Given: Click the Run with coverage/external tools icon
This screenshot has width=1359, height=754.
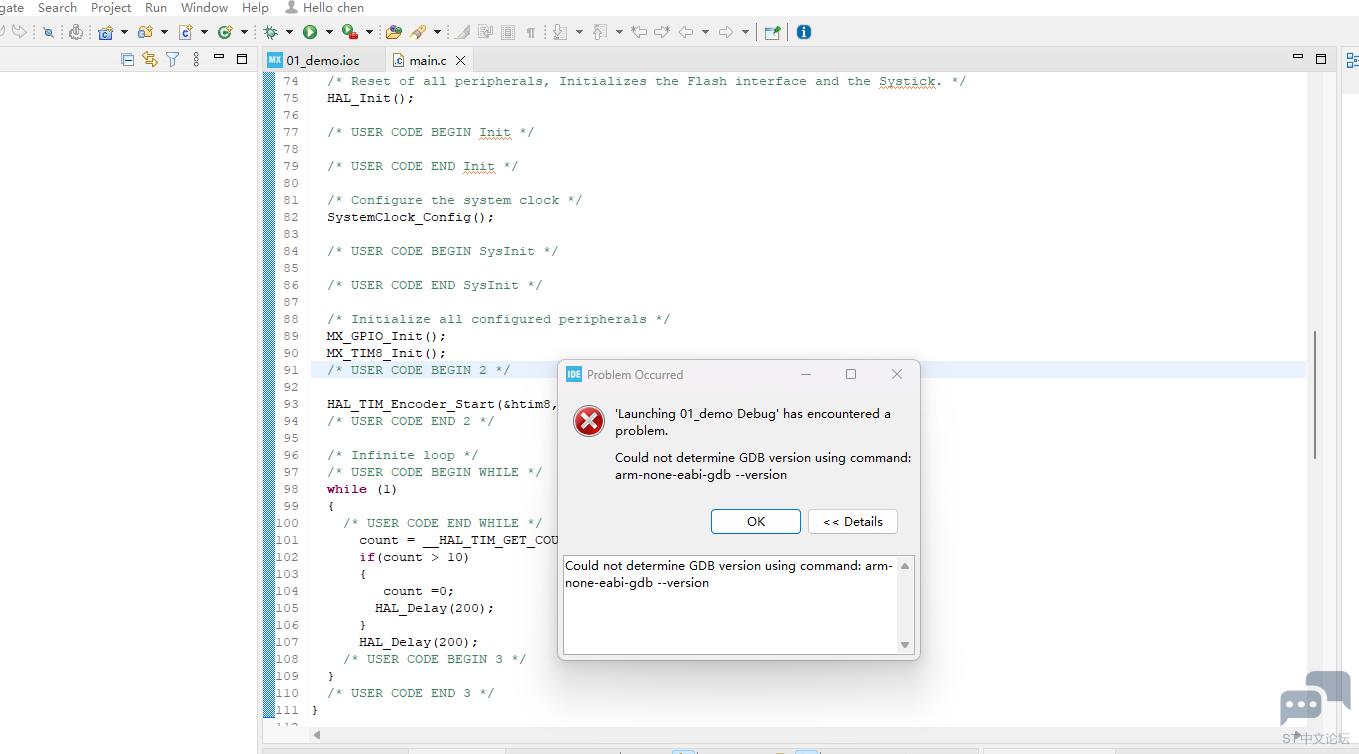Looking at the screenshot, I should pyautogui.click(x=350, y=32).
